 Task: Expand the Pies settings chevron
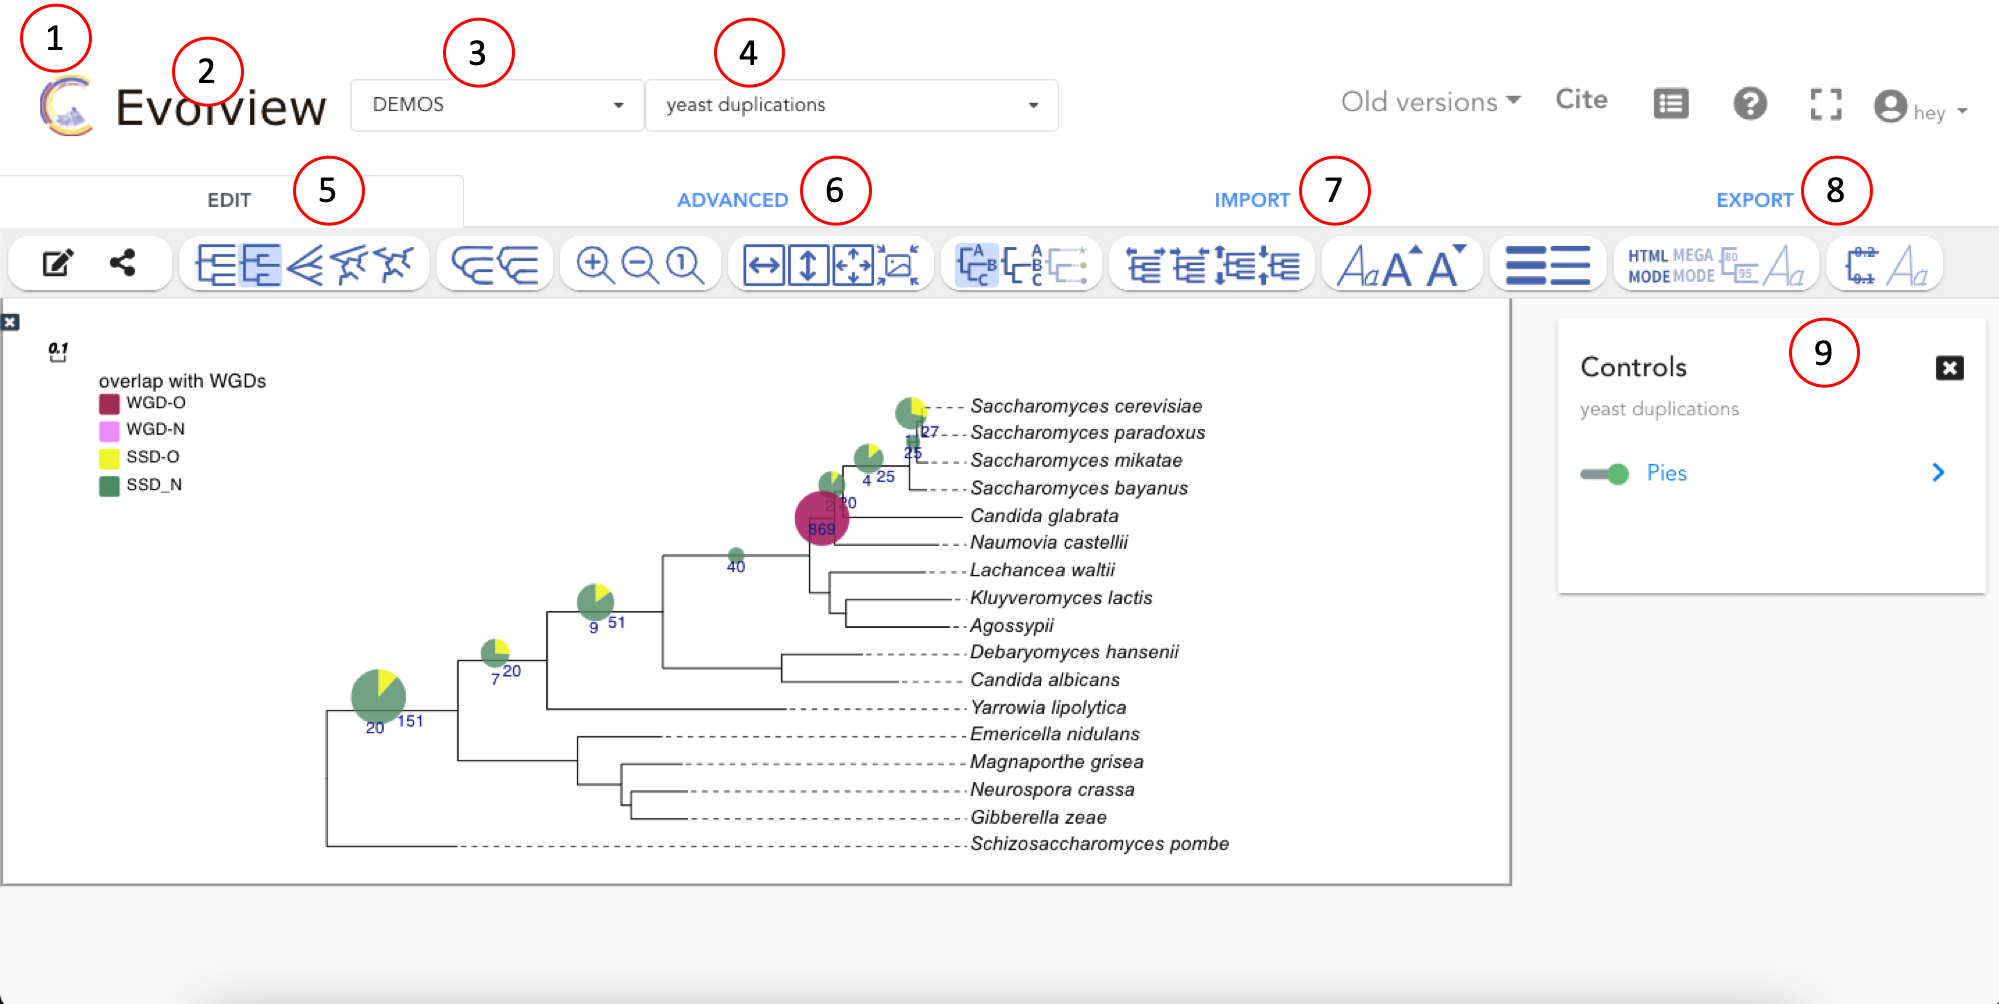pyautogui.click(x=1938, y=472)
